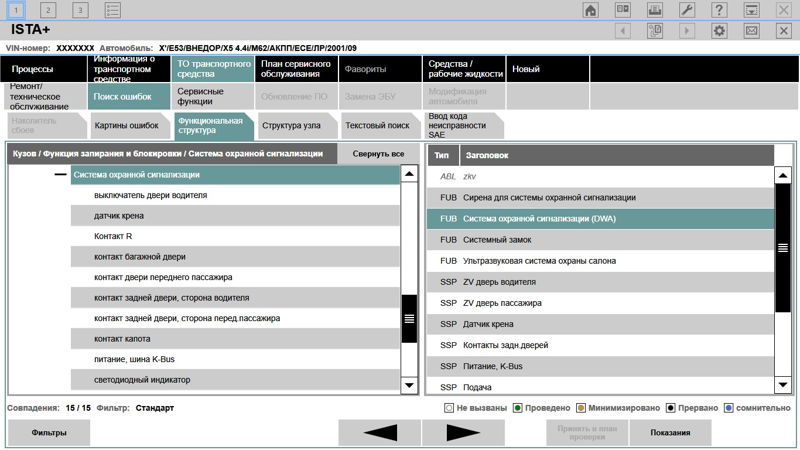Open help via question mark icon
This screenshot has width=800, height=450.
pos(718,10)
